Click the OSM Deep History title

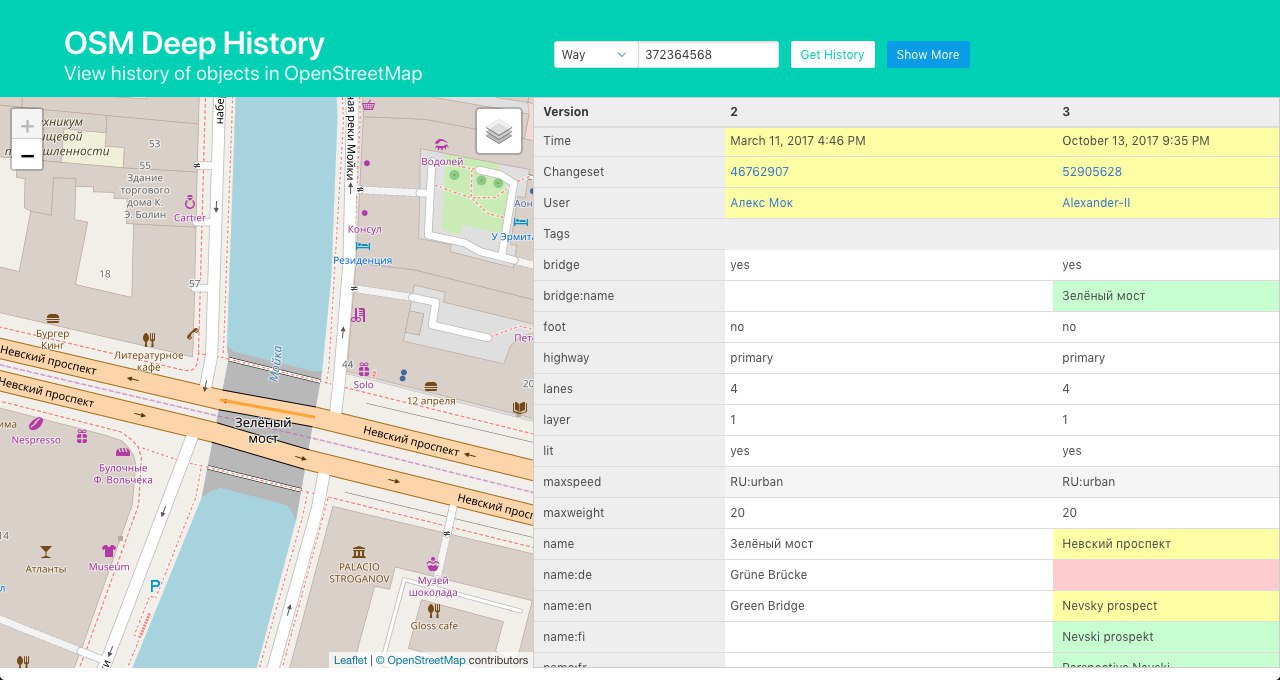point(194,43)
